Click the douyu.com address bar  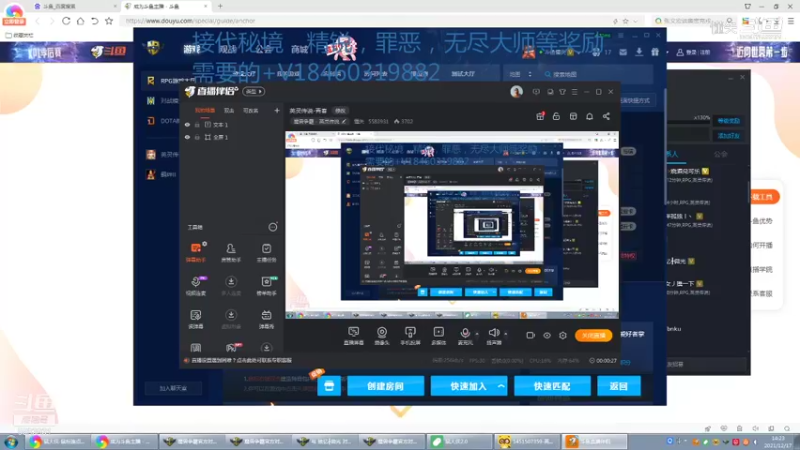367,21
